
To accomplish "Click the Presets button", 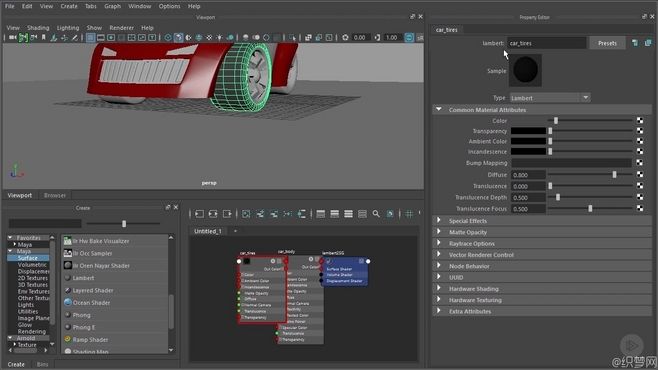I will (x=607, y=43).
